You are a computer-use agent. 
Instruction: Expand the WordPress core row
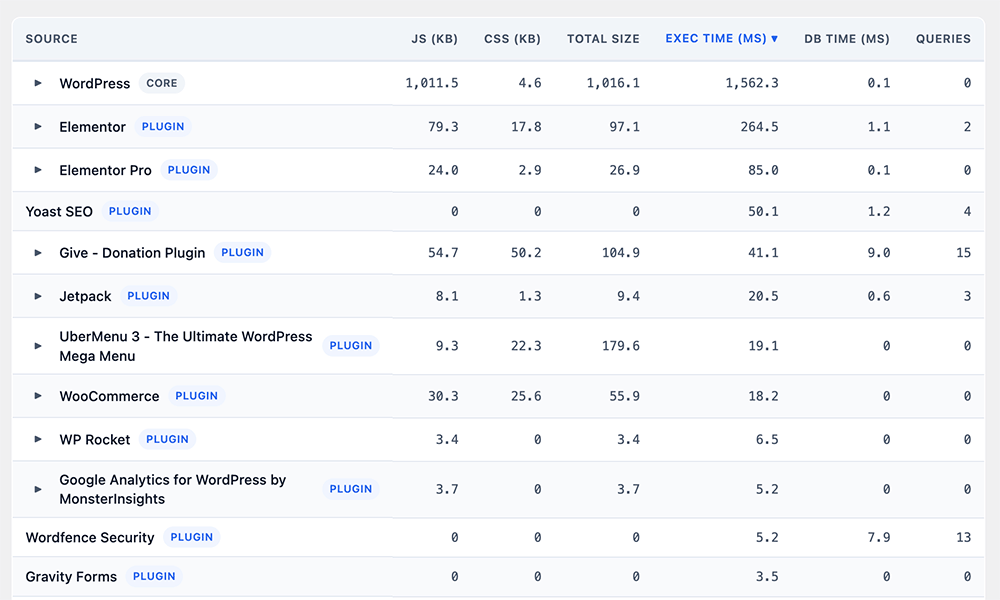38,83
